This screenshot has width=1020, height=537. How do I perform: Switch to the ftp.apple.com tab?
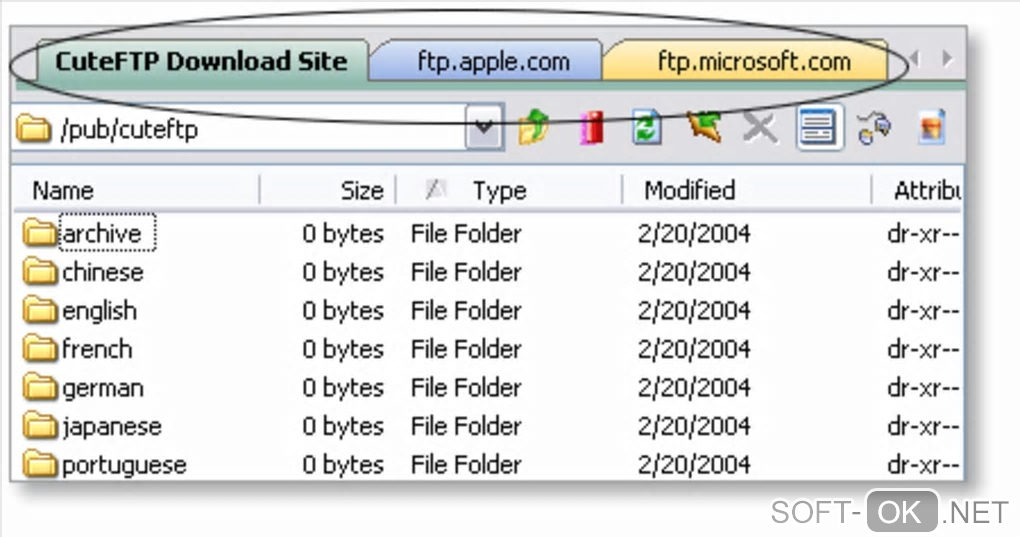pos(492,61)
